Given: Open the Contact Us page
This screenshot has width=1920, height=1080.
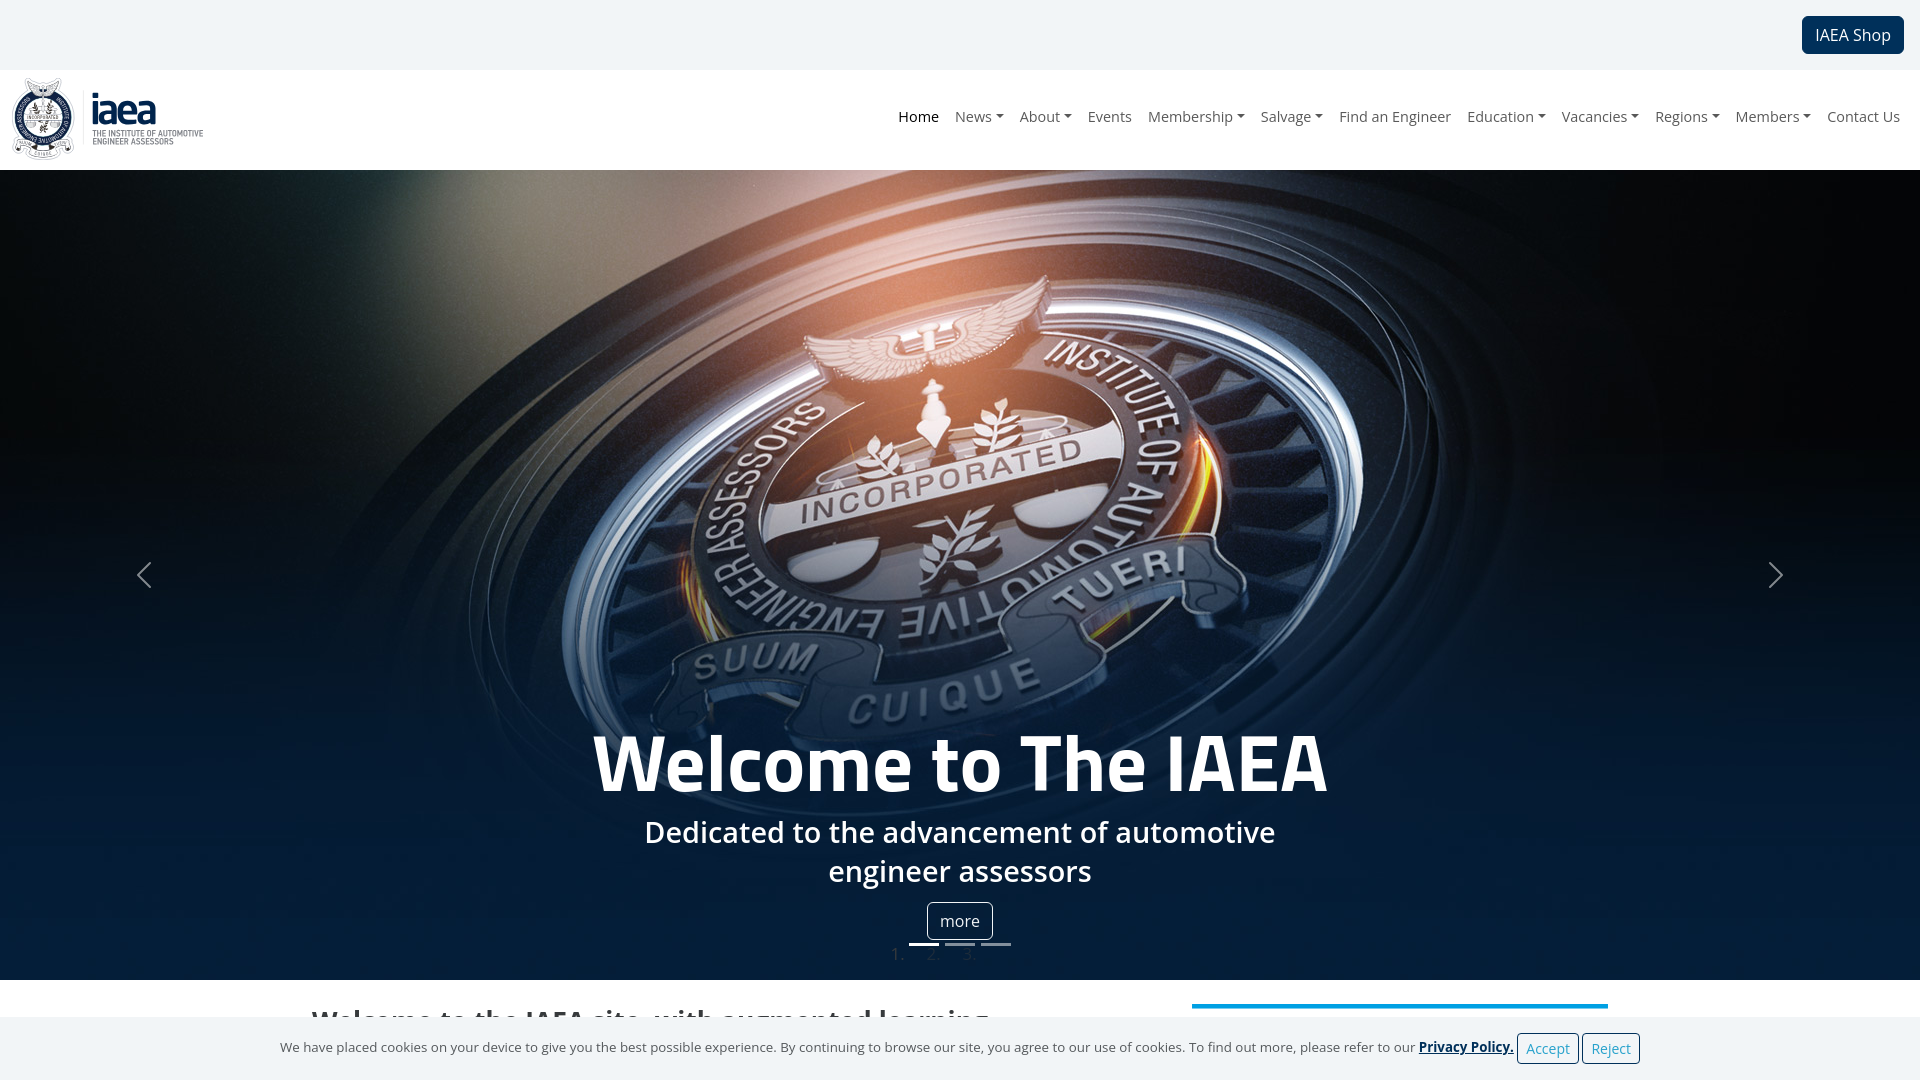Looking at the screenshot, I should click(x=1863, y=117).
